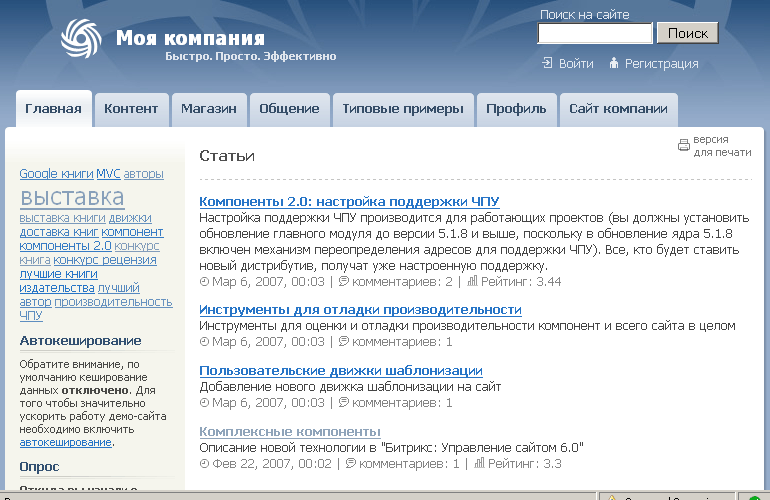Viewport: 770px width, 500px height.
Task: Follow the автокеширование link in sidebar
Action: [x=65, y=441]
